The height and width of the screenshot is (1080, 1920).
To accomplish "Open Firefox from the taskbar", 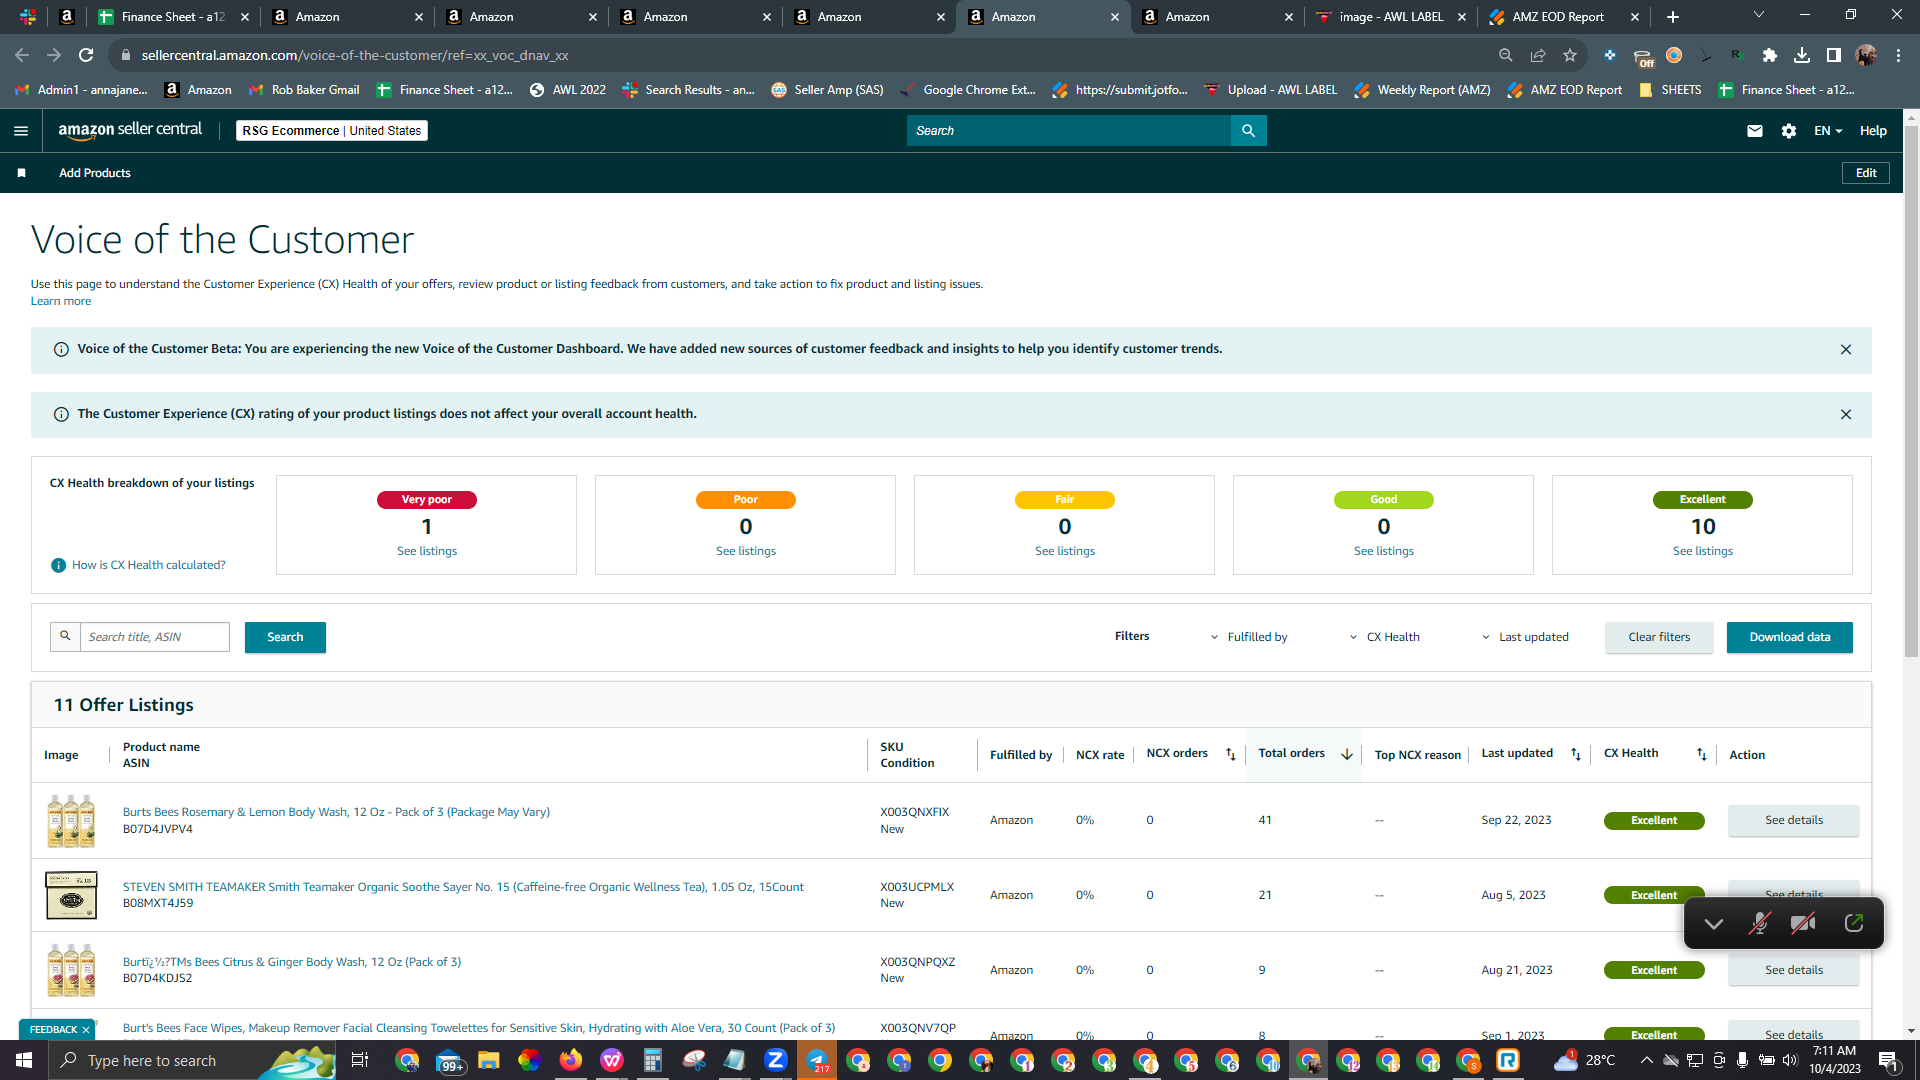I will pyautogui.click(x=571, y=1060).
